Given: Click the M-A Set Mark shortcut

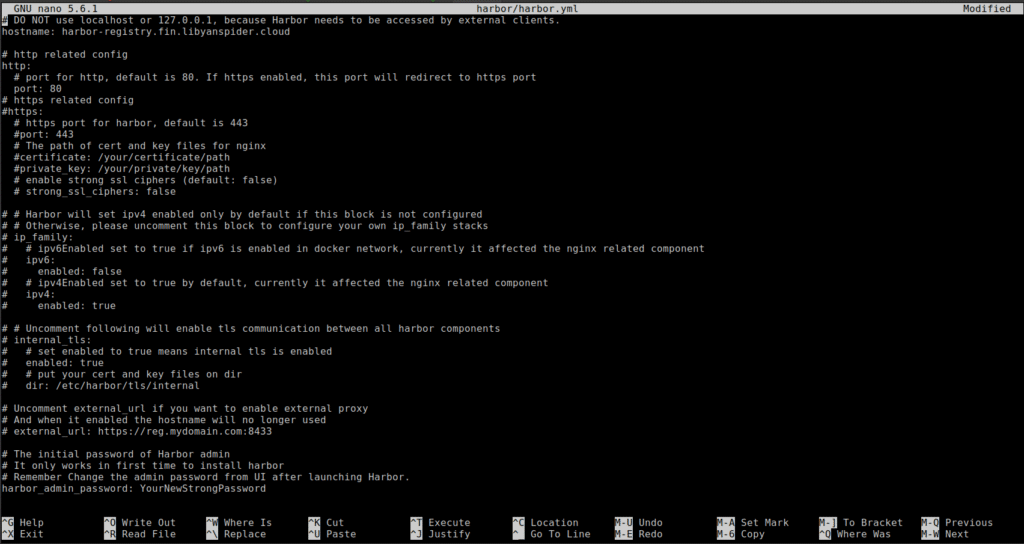Looking at the screenshot, I should pyautogui.click(x=753, y=522).
